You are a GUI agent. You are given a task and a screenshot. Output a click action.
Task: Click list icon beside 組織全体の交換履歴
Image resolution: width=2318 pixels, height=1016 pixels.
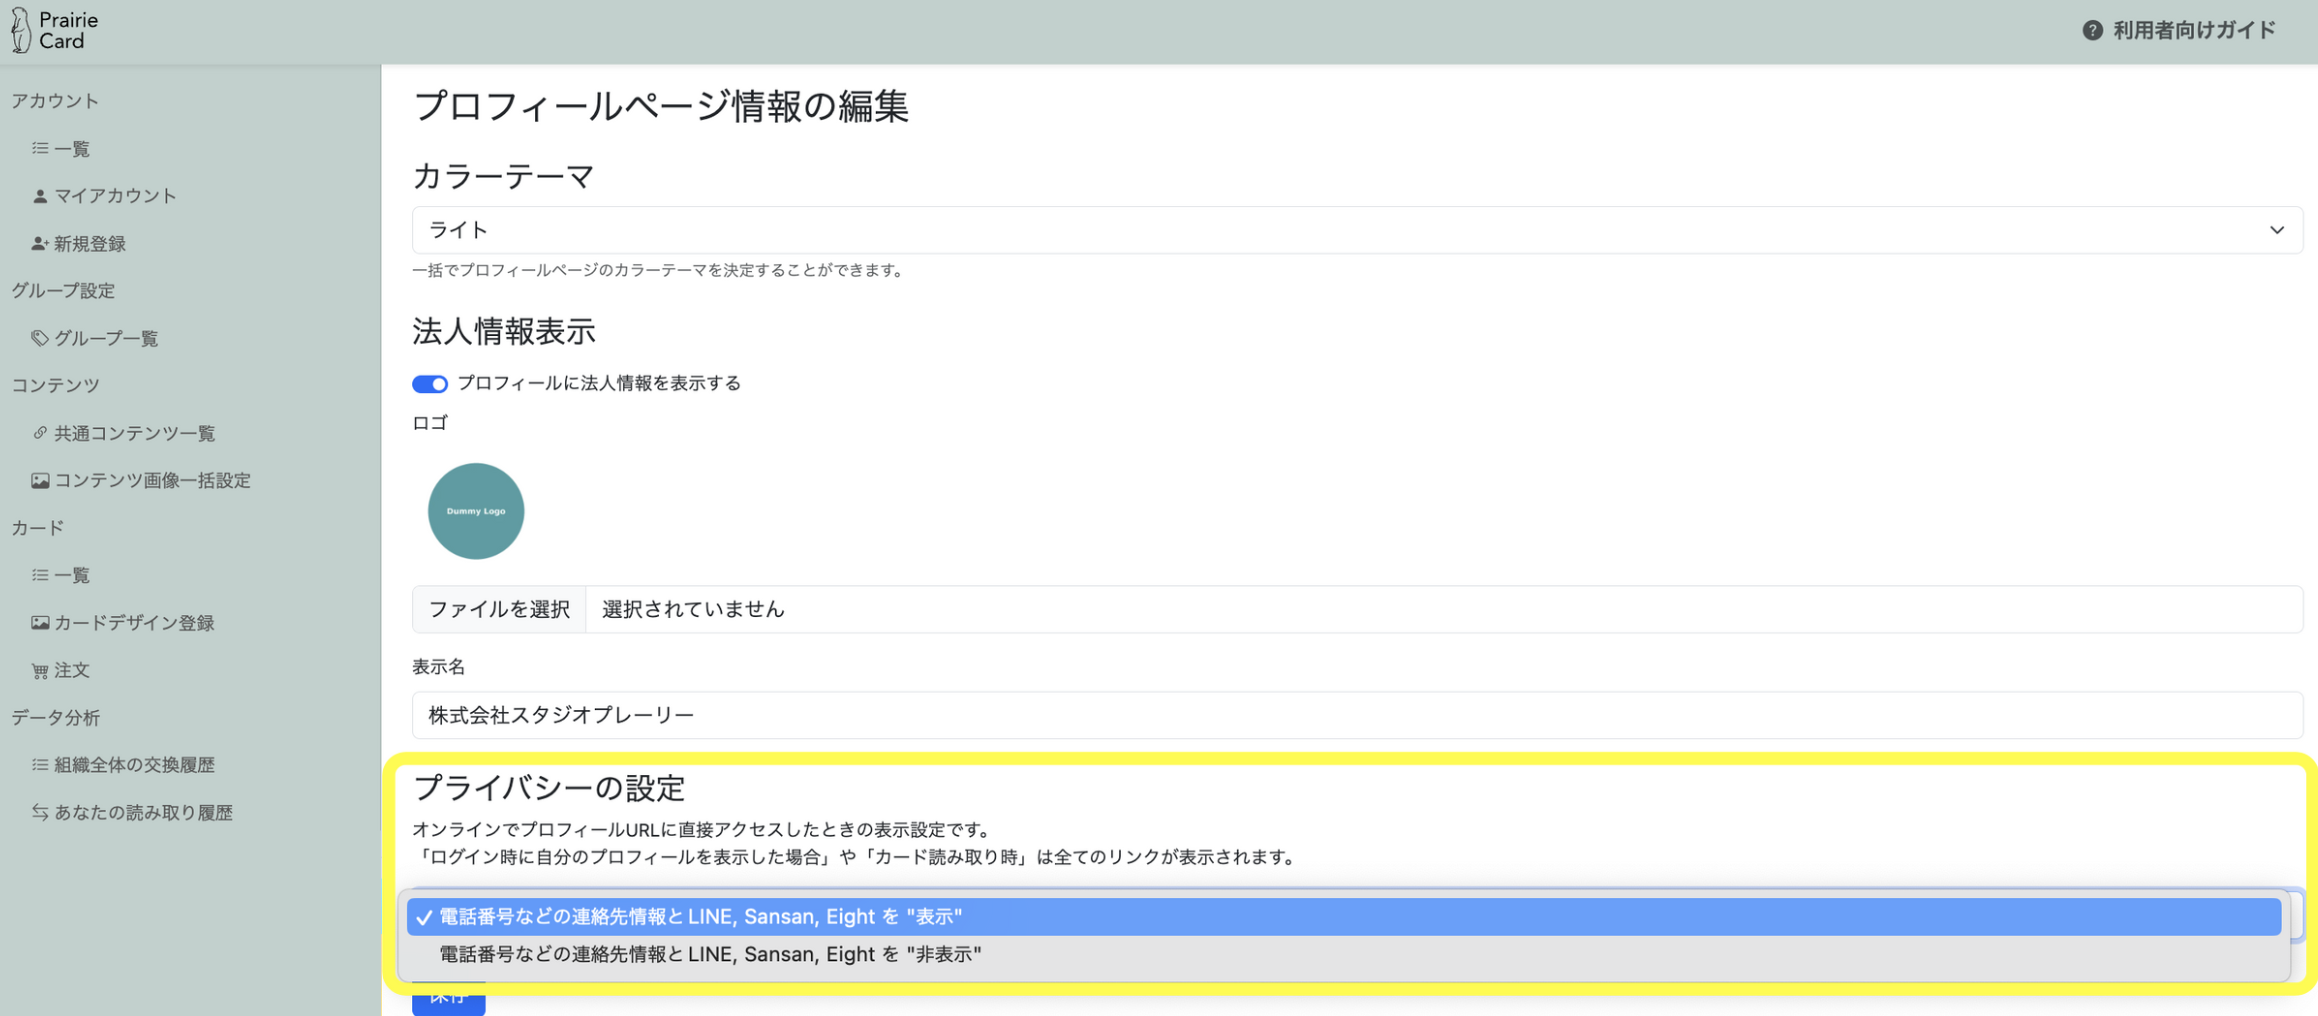coord(40,765)
